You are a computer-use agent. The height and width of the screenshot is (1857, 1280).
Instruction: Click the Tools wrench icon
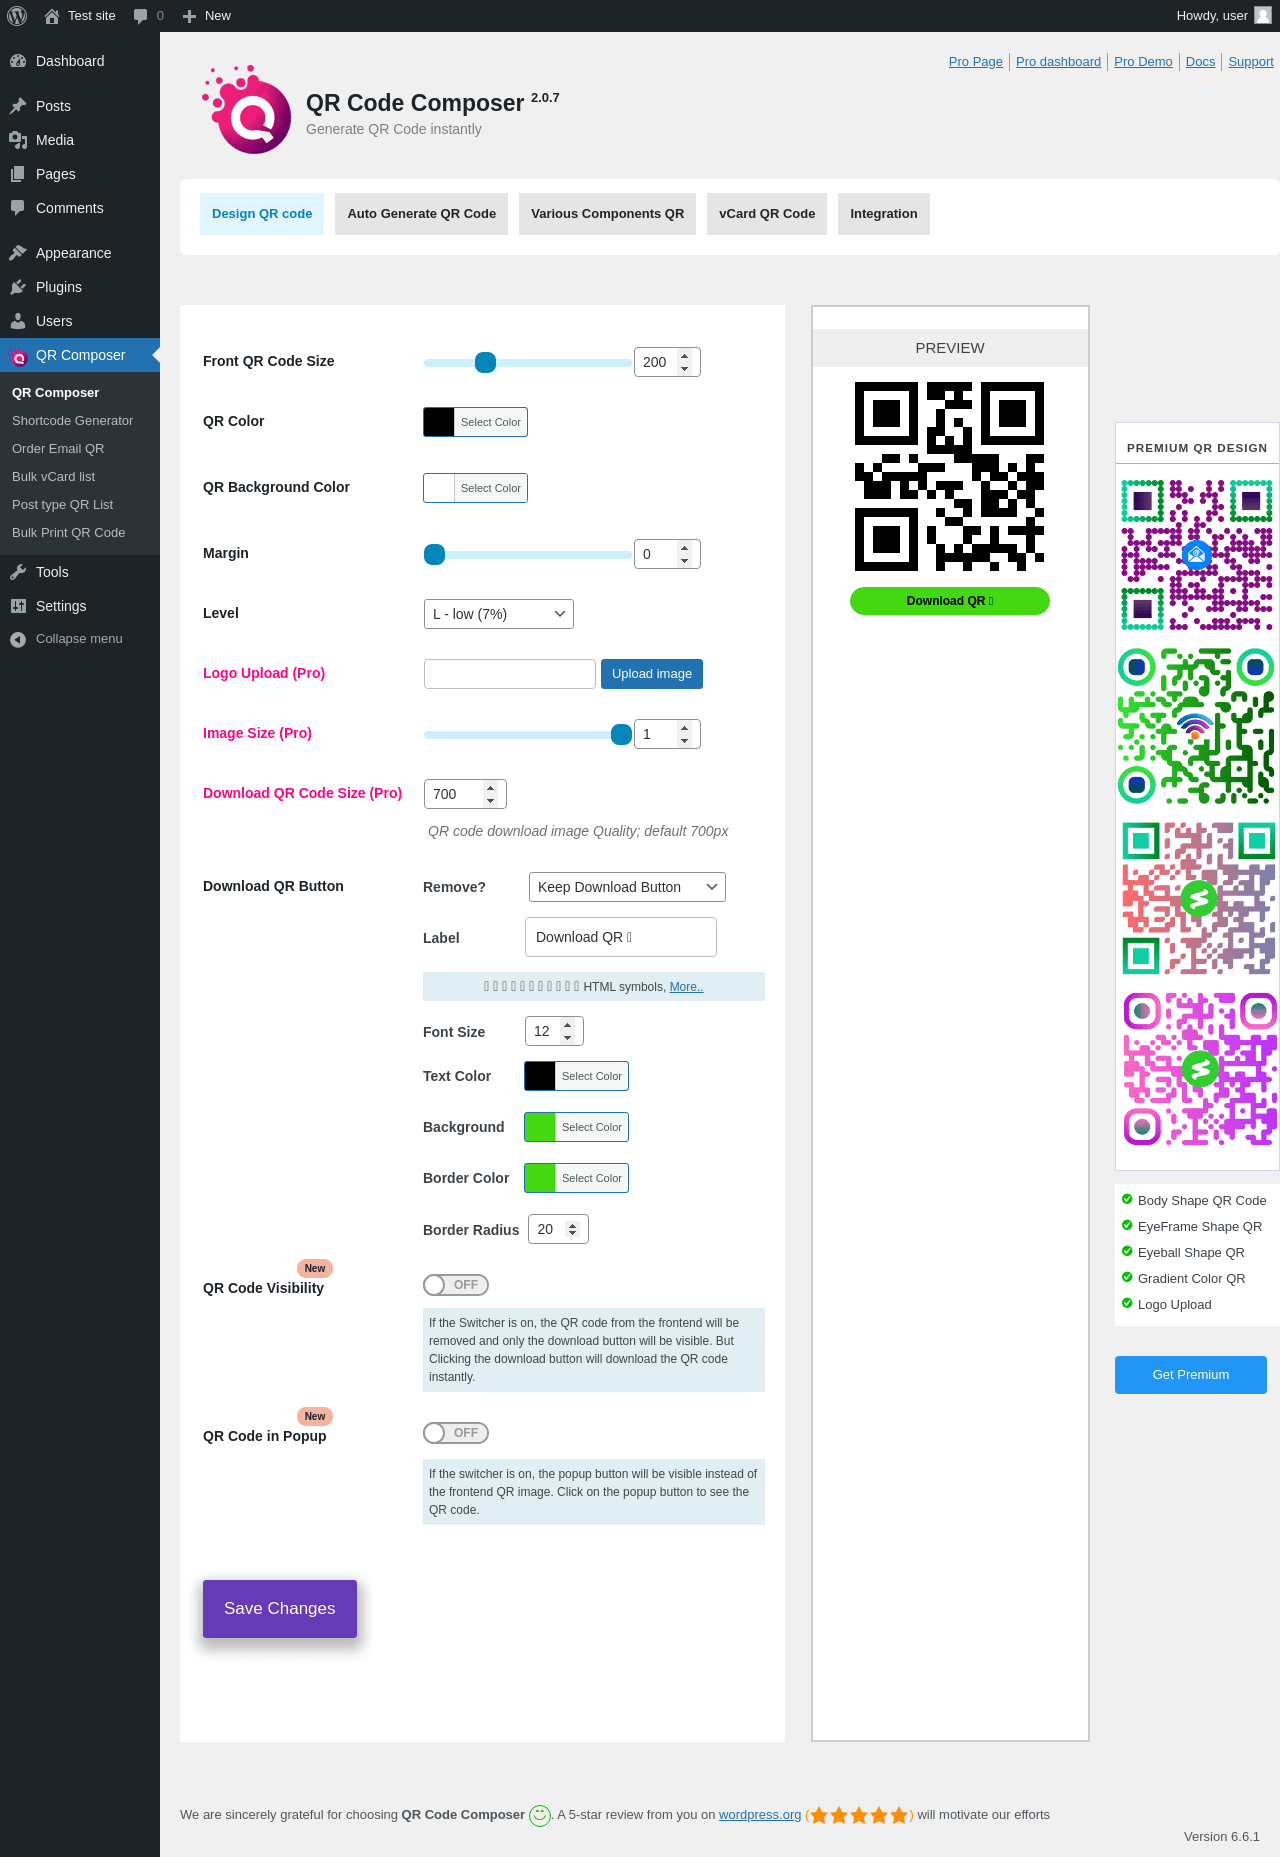(x=18, y=572)
